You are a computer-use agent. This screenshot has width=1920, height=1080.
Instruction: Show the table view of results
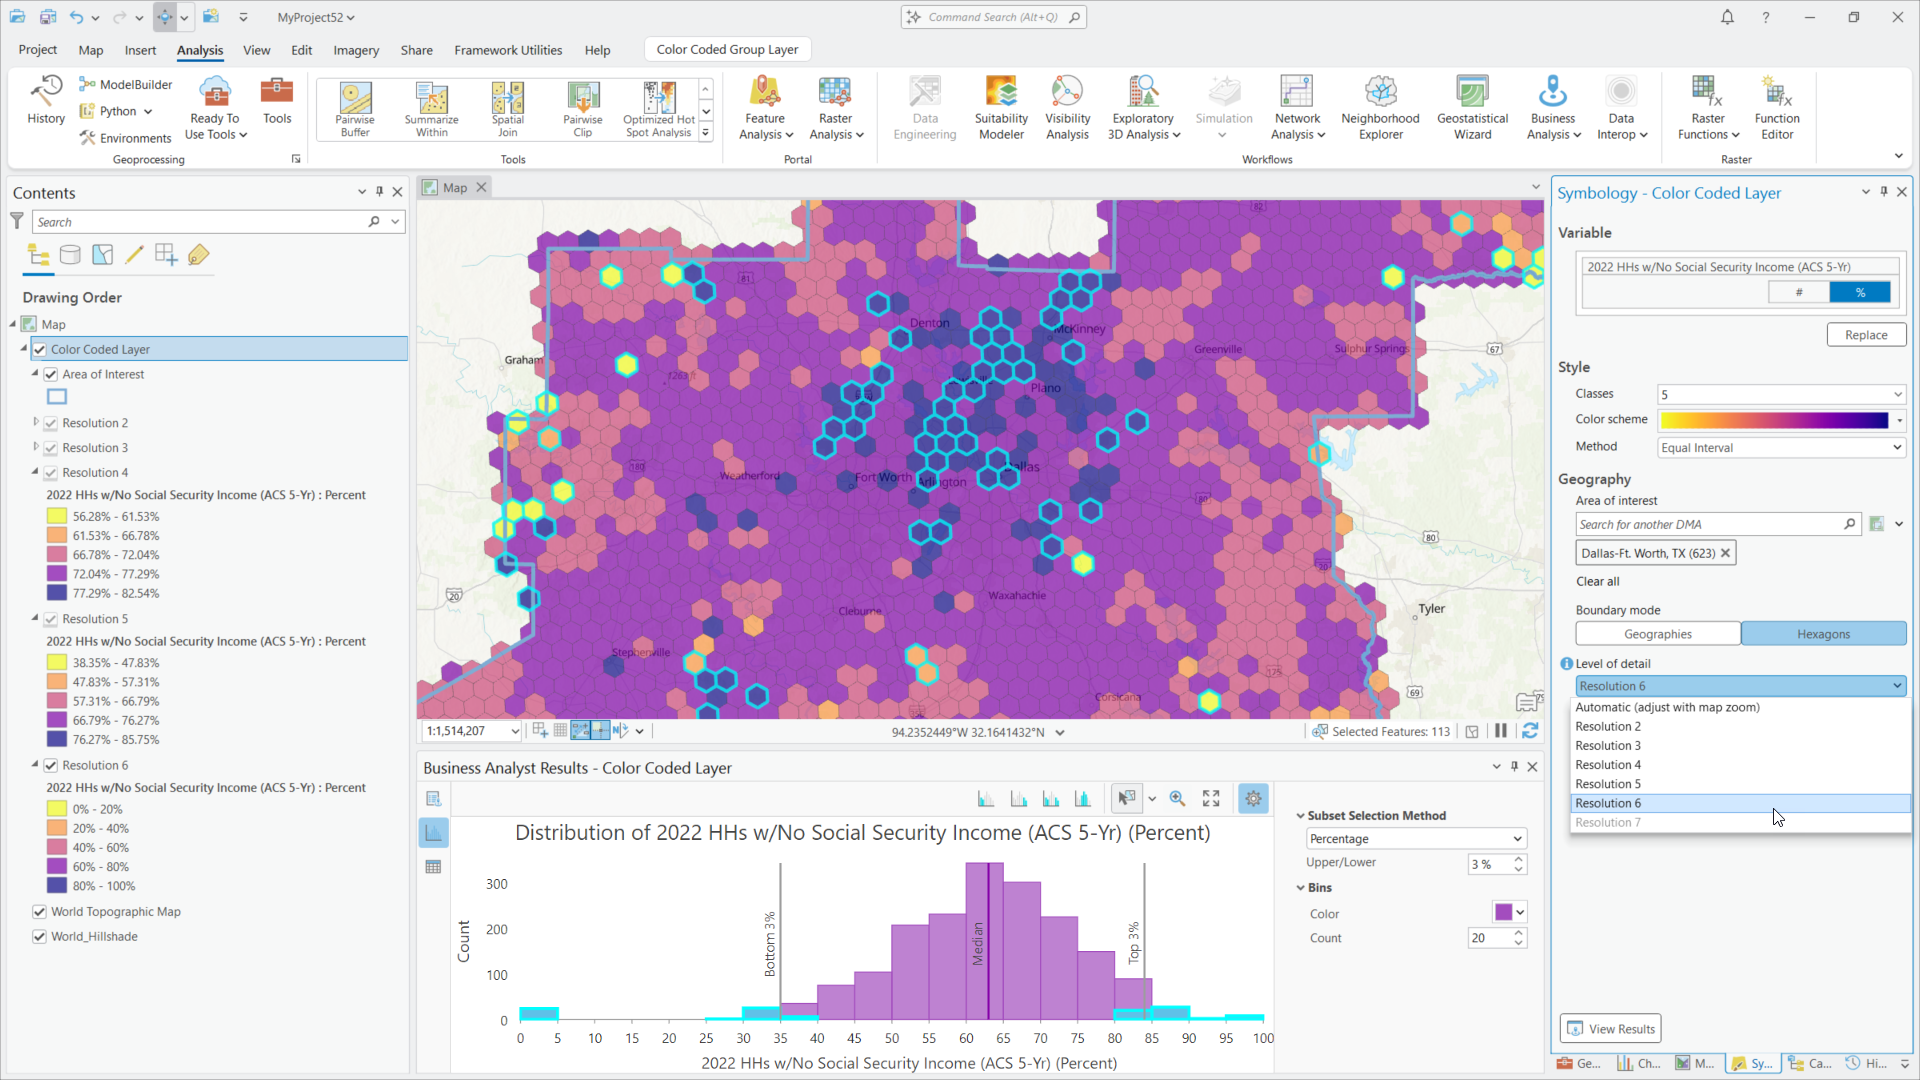(433, 867)
